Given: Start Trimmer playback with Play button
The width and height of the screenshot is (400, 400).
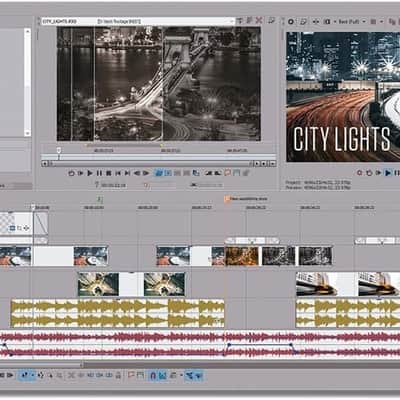Looking at the screenshot, I should point(90,173).
